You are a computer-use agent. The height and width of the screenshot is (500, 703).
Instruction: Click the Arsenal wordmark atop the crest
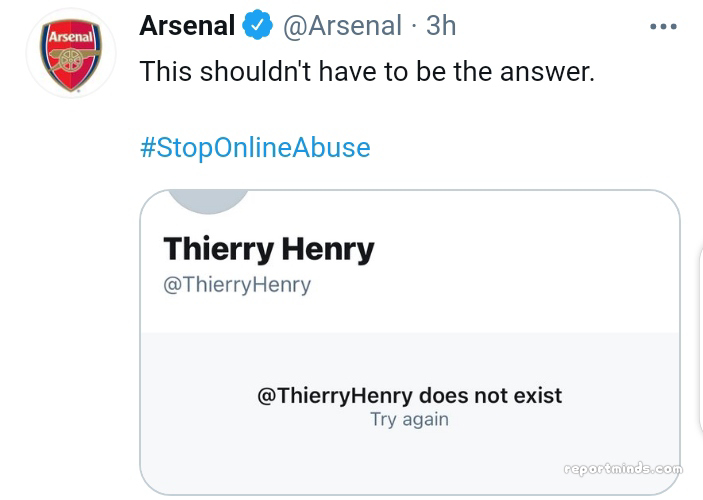tap(71, 37)
